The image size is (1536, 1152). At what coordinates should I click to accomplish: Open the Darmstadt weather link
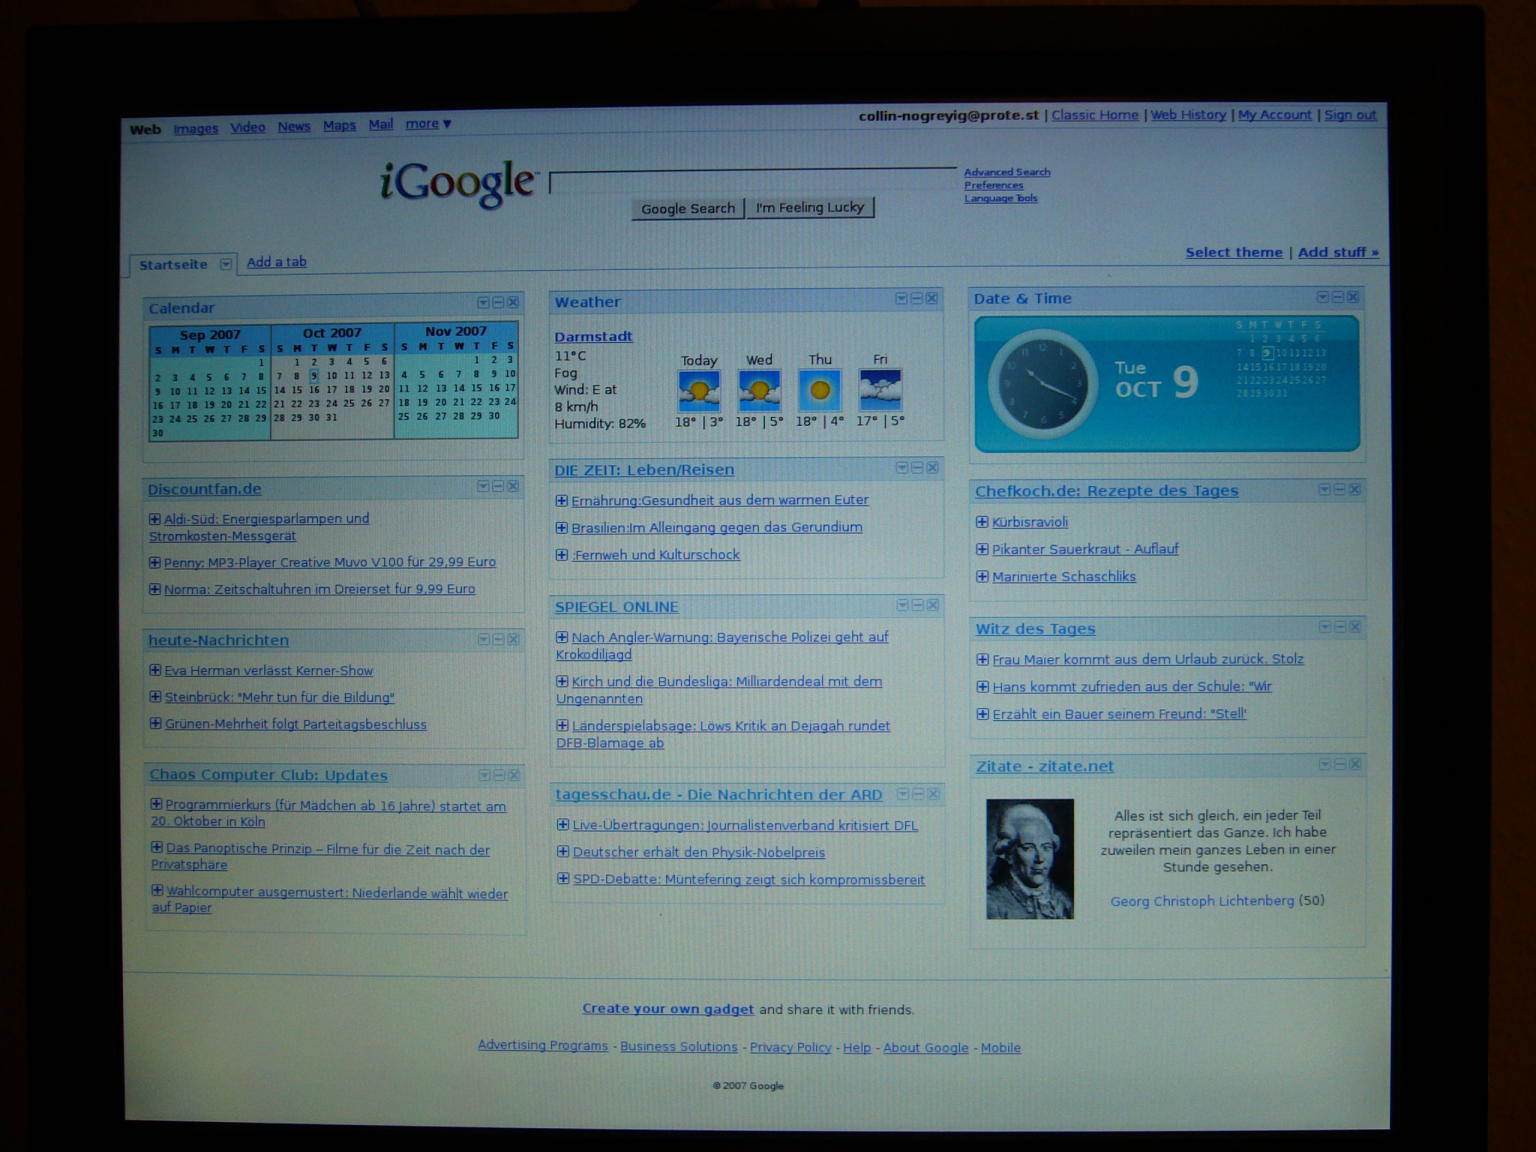coord(593,336)
